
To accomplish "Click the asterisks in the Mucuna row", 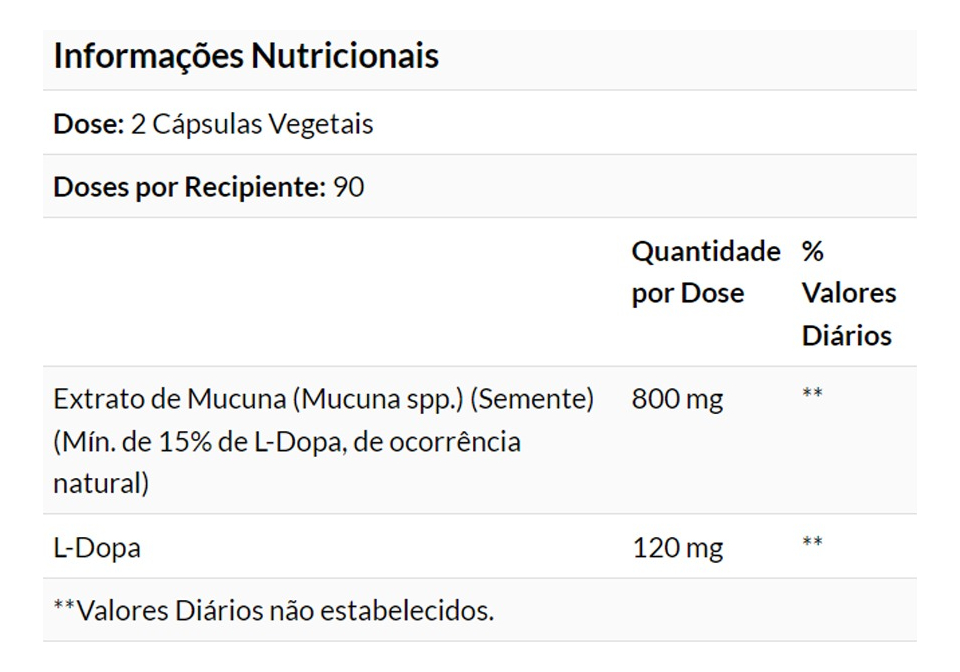I will coord(812,393).
